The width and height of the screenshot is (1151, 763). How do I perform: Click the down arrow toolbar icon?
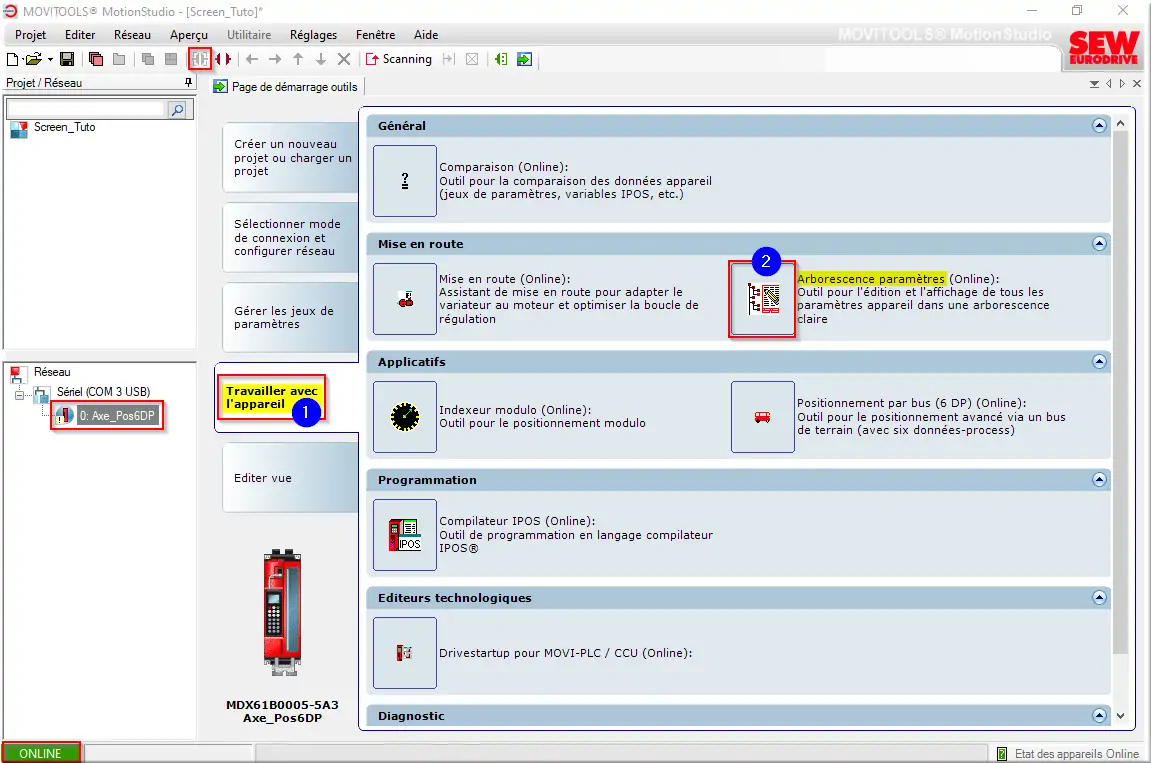(x=321, y=59)
